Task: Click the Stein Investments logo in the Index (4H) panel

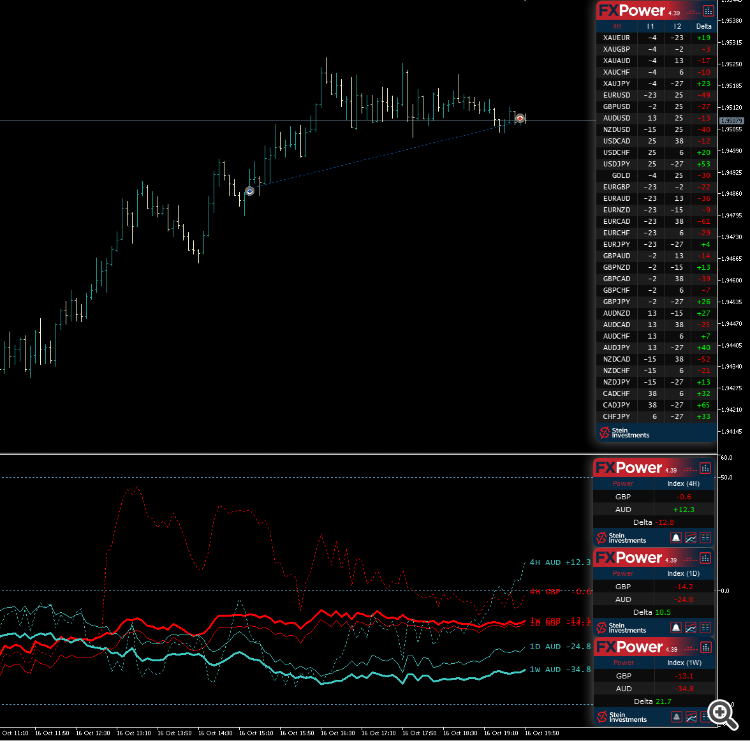Action: [621, 538]
